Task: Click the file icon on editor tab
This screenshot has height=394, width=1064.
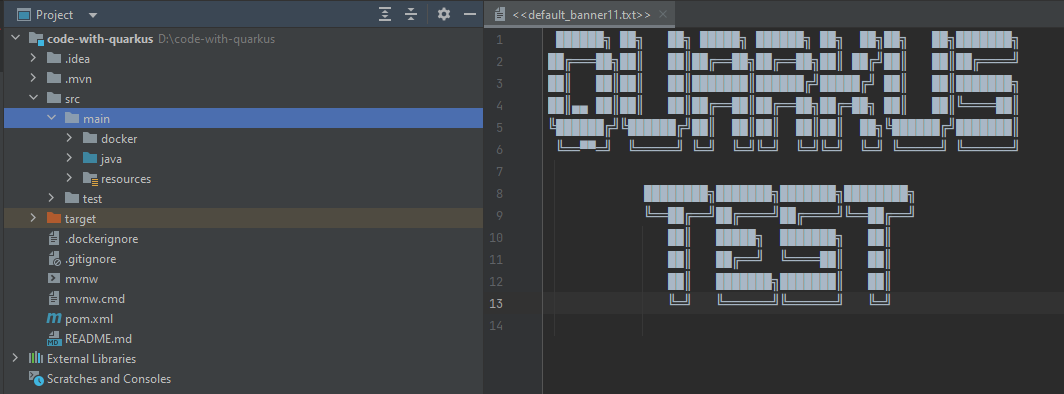Action: (x=500, y=14)
